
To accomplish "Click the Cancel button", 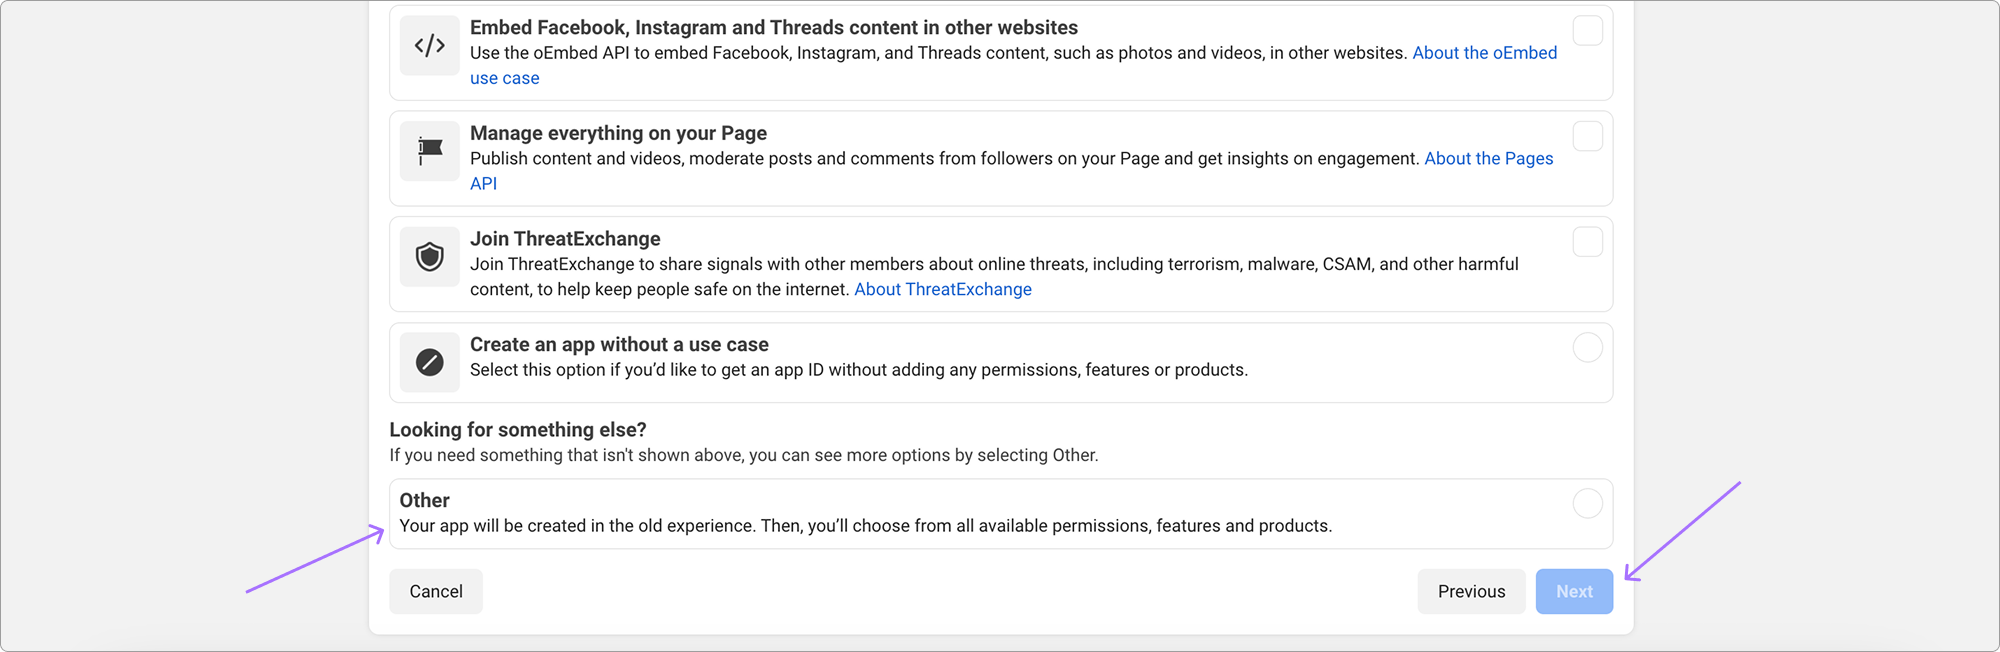I will pos(436,591).
